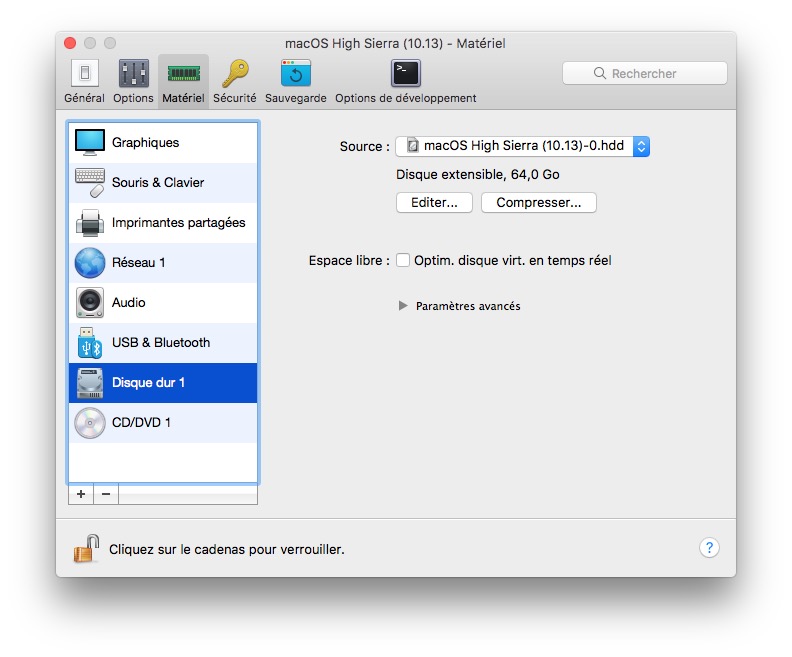792x657 pixels.
Task: Select the USB & Bluetooth icon
Action: point(90,342)
